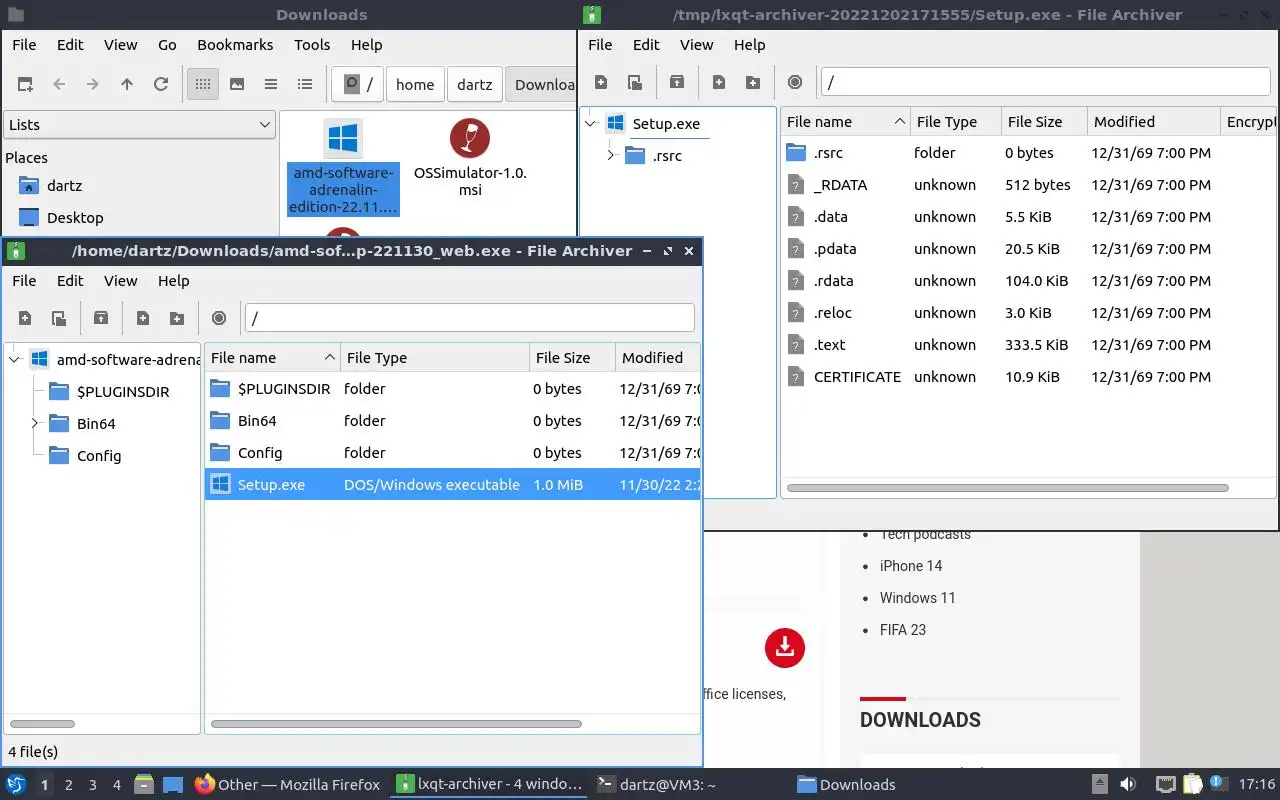Click path field in amd-sof File Archiver

[x=469, y=318]
